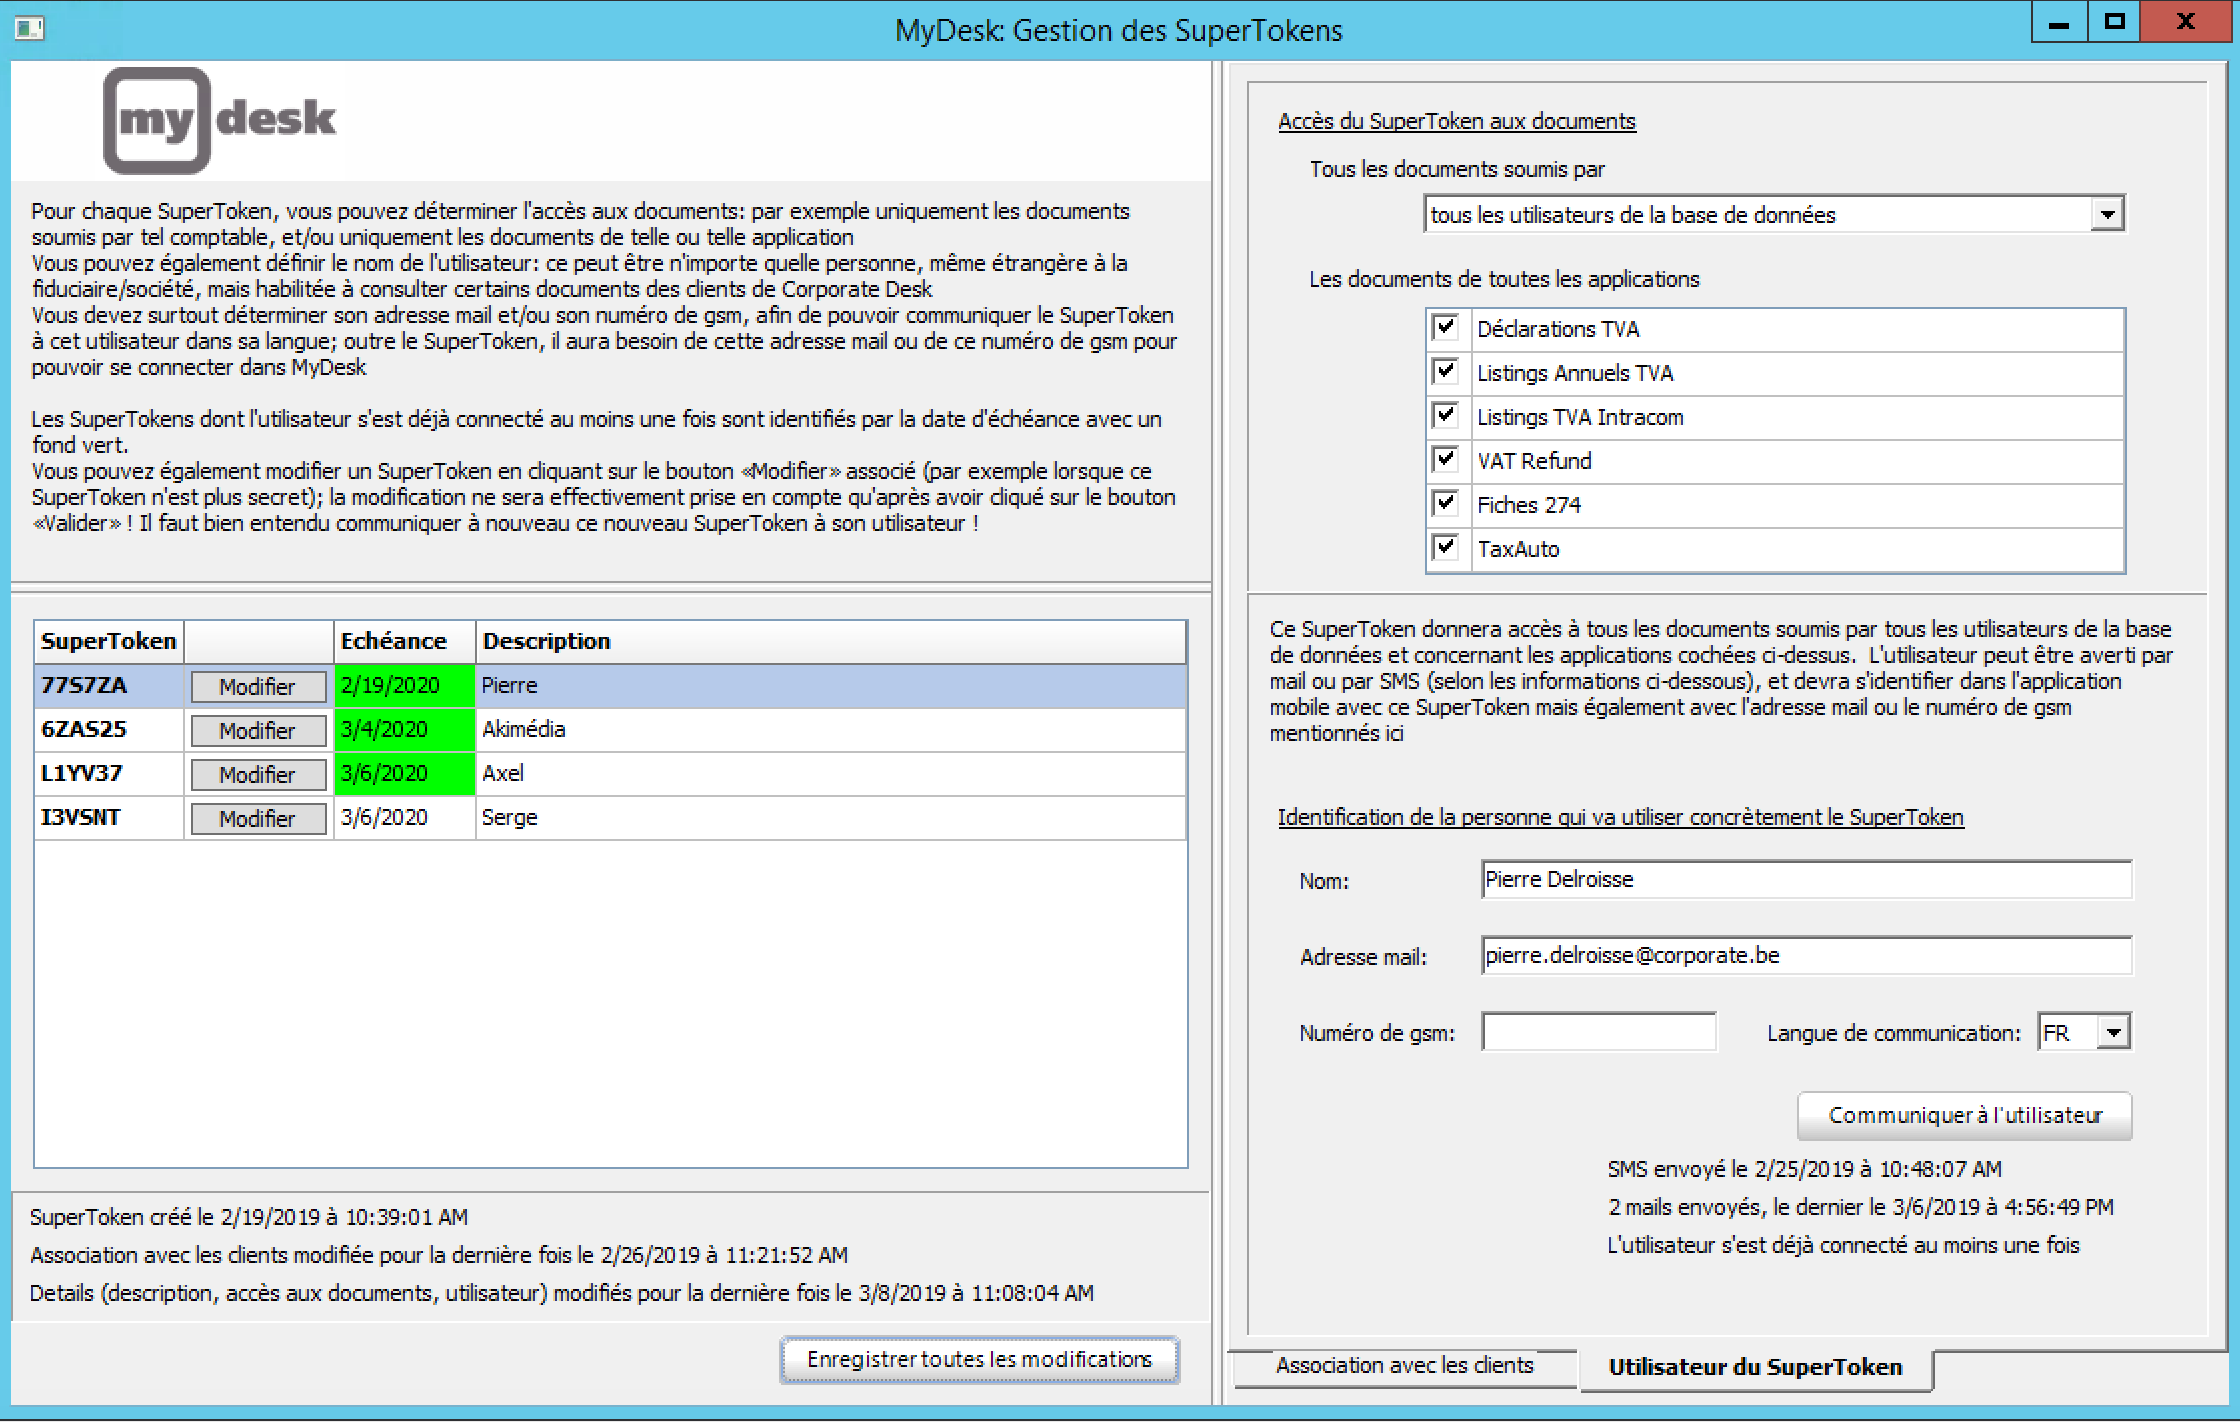Click the MyDesk logo image
Image resolution: width=2240 pixels, height=1422 pixels.
coord(220,120)
